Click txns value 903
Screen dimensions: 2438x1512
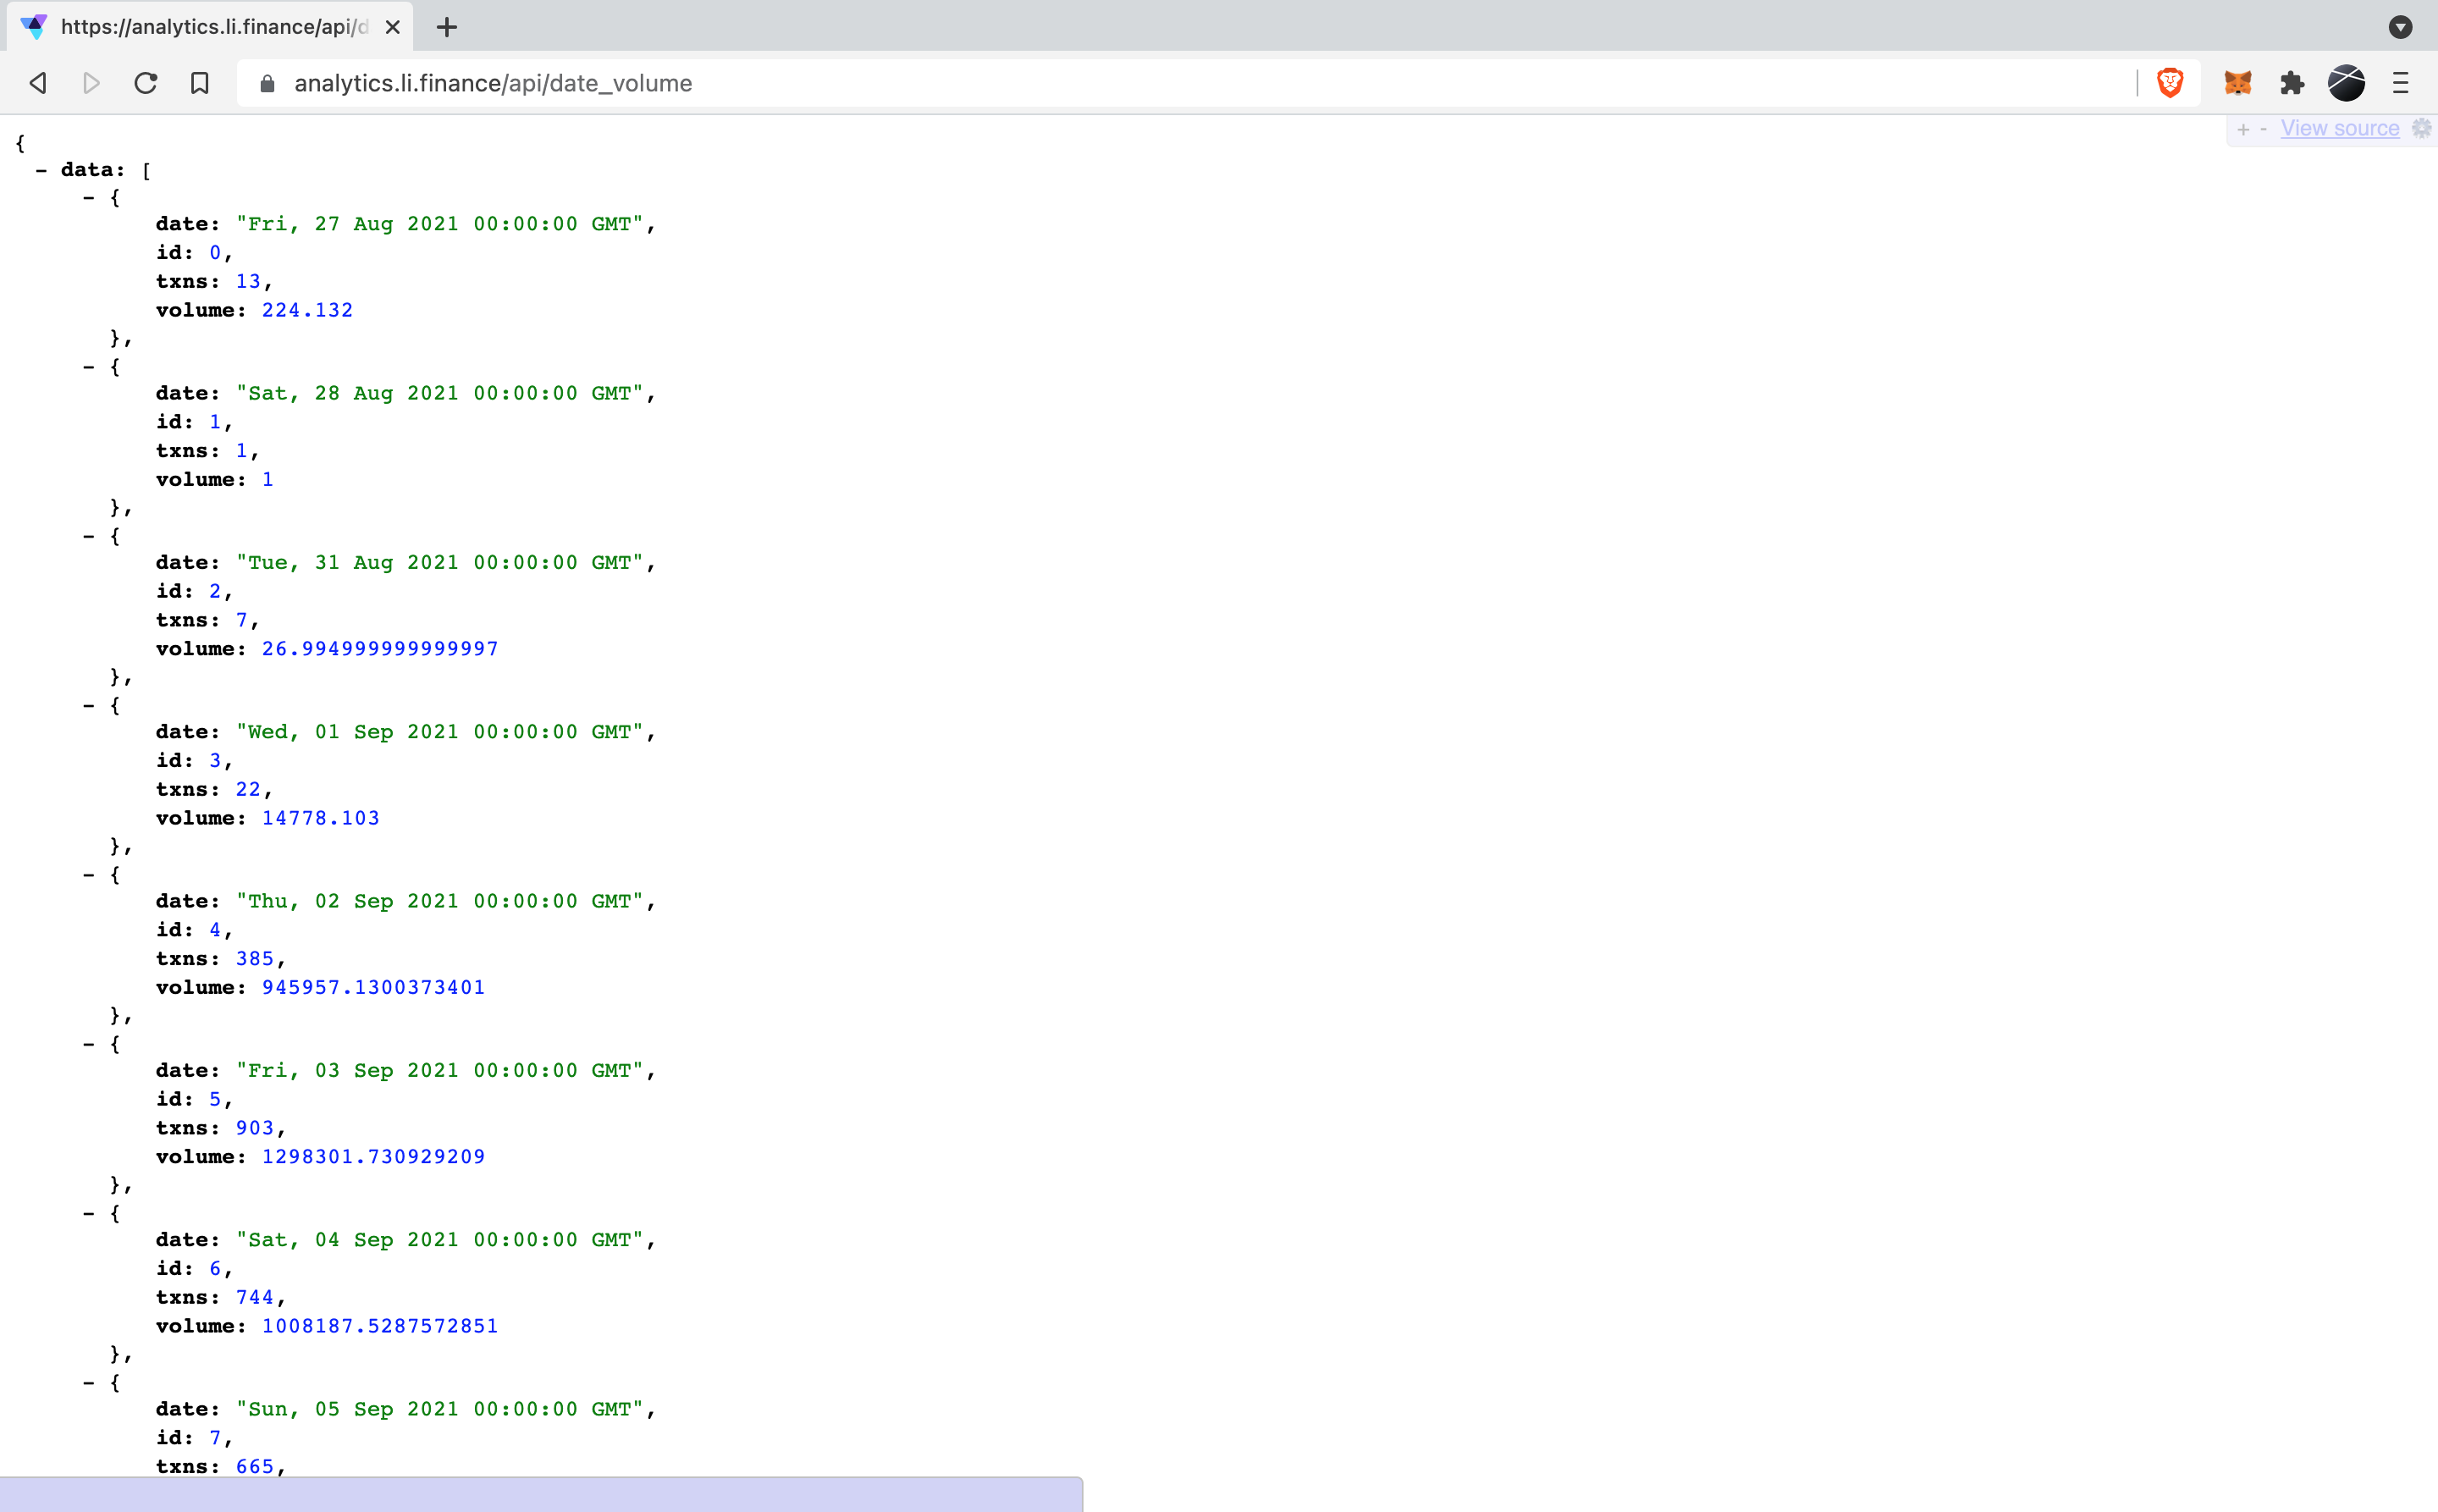[x=255, y=1128]
